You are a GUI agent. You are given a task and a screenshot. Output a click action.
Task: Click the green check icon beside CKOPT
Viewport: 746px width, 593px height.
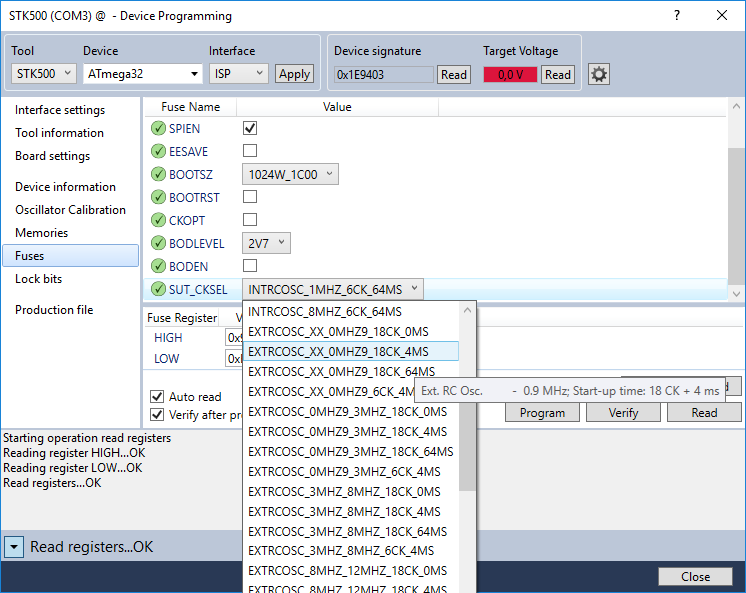pos(158,220)
